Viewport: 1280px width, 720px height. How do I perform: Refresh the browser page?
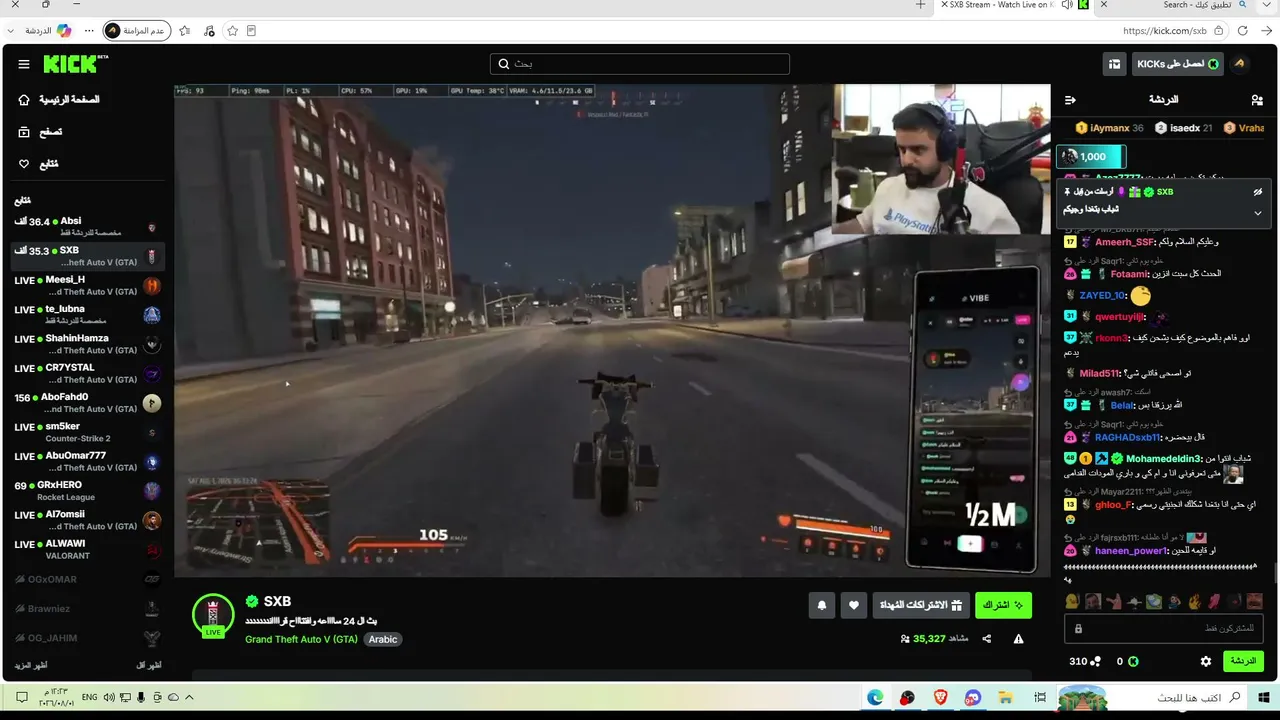pos(1242,31)
